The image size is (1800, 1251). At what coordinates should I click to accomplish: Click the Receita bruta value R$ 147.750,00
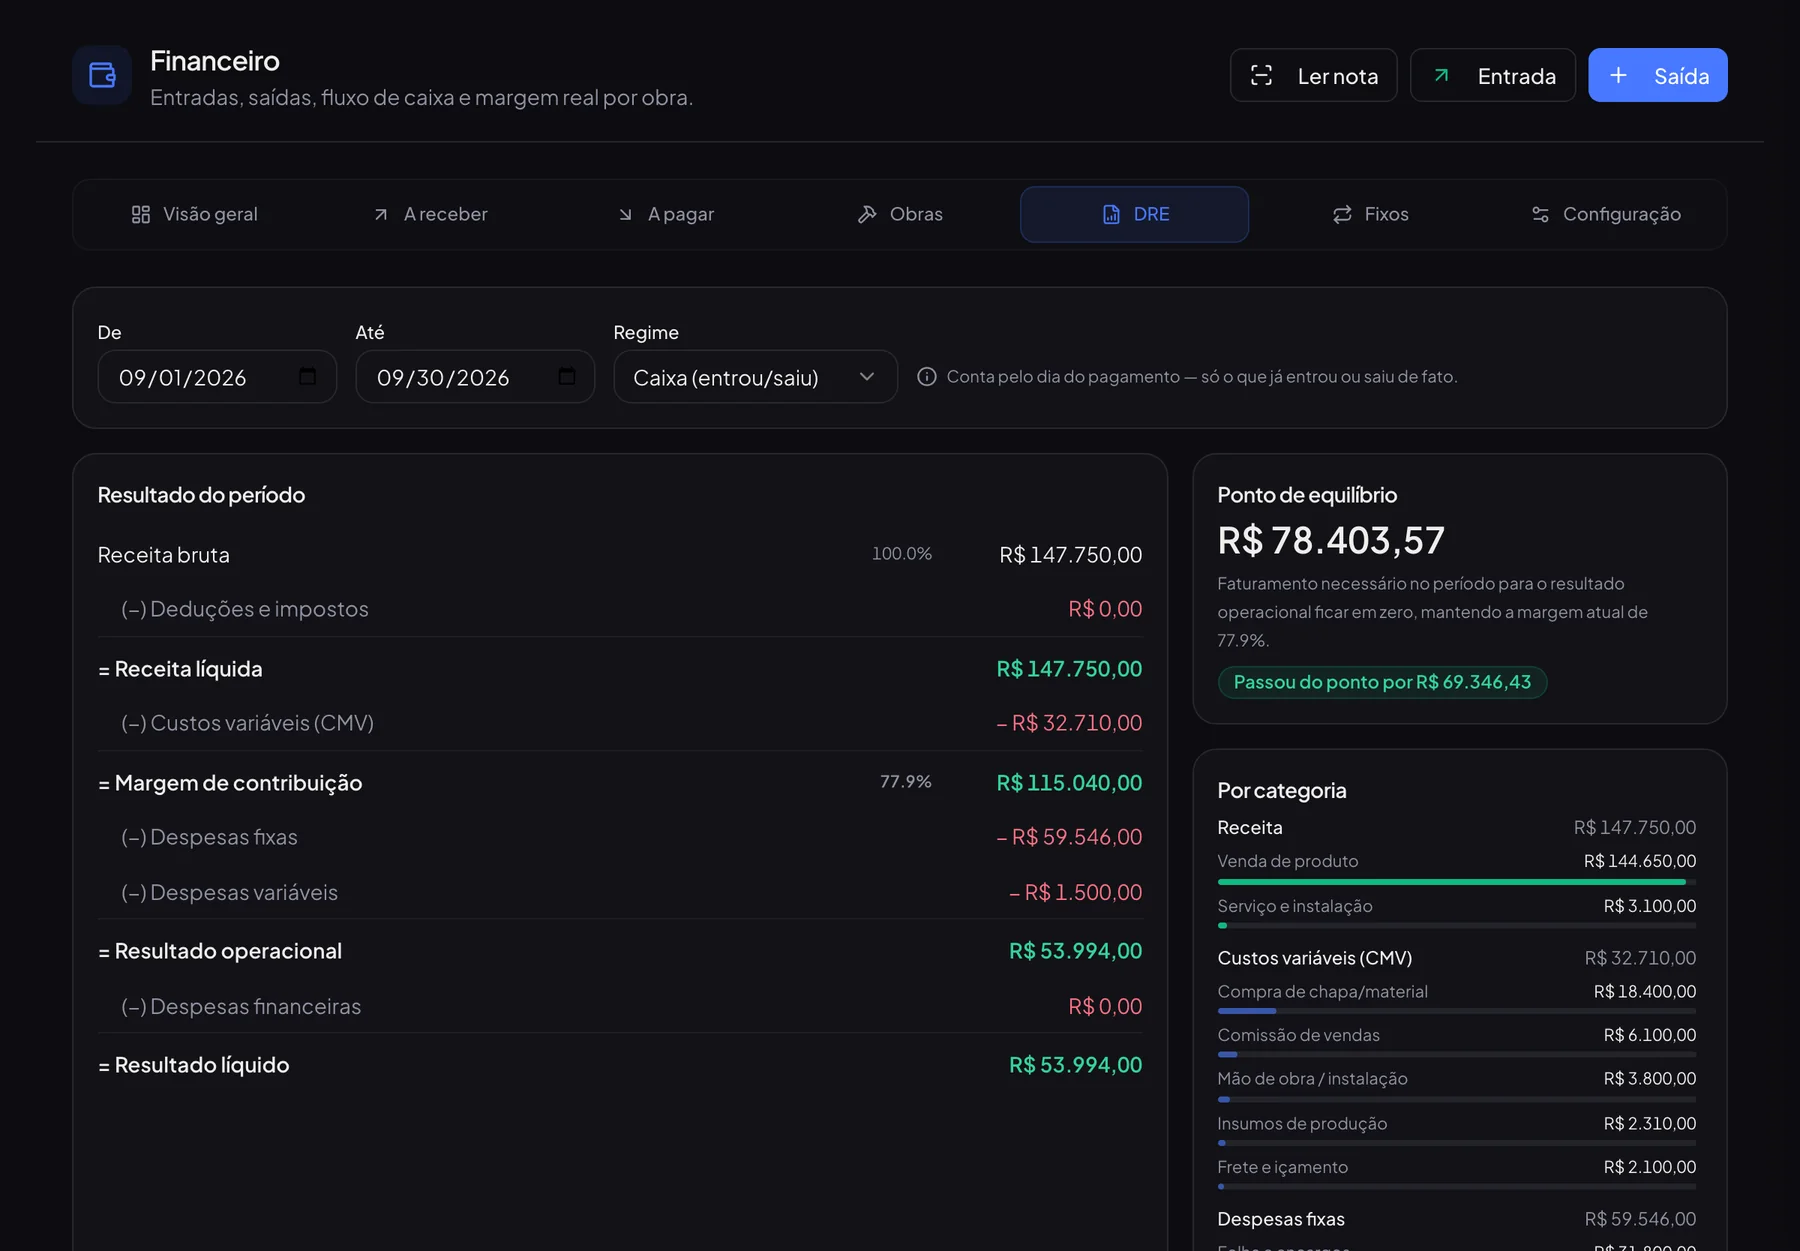coord(1070,555)
